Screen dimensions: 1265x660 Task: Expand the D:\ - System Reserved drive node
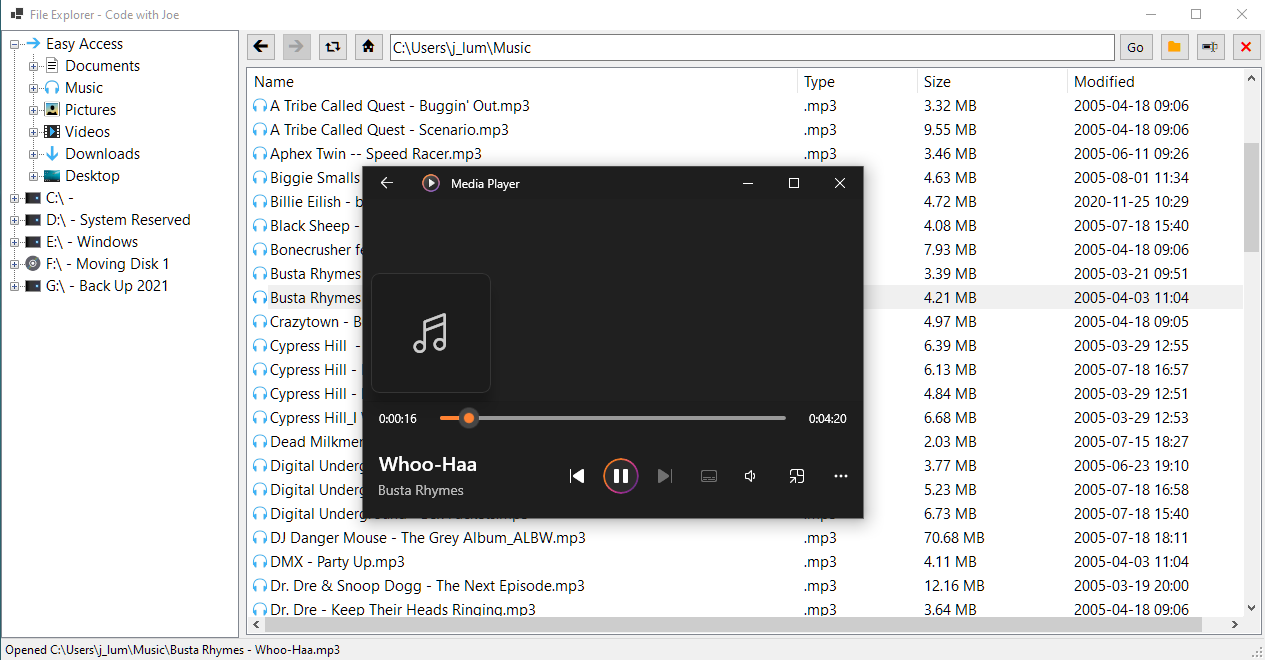[14, 219]
